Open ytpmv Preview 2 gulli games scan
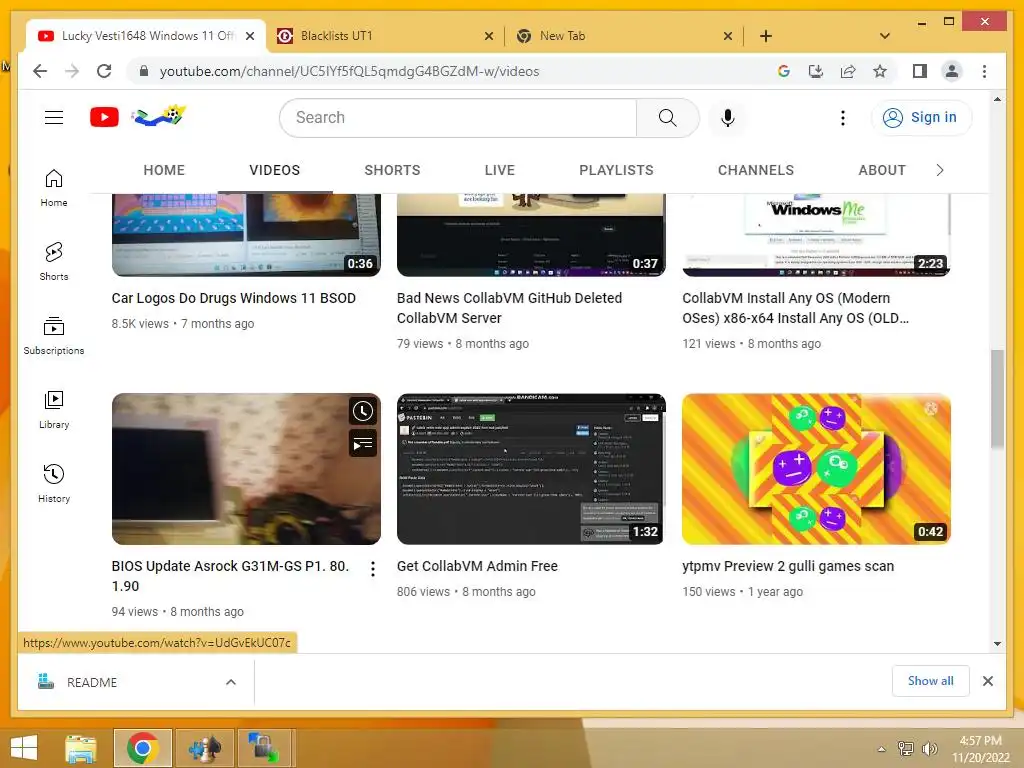Image resolution: width=1024 pixels, height=768 pixels. pyautogui.click(x=788, y=566)
